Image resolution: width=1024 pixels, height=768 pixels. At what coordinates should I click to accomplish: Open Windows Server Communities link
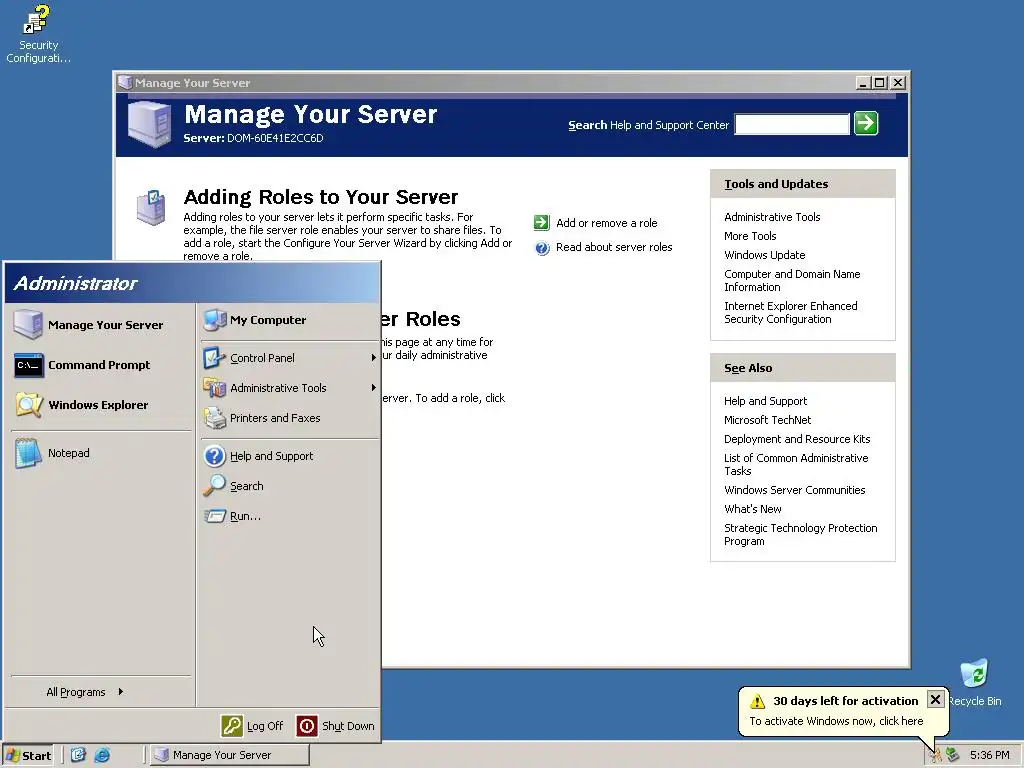[x=794, y=490]
